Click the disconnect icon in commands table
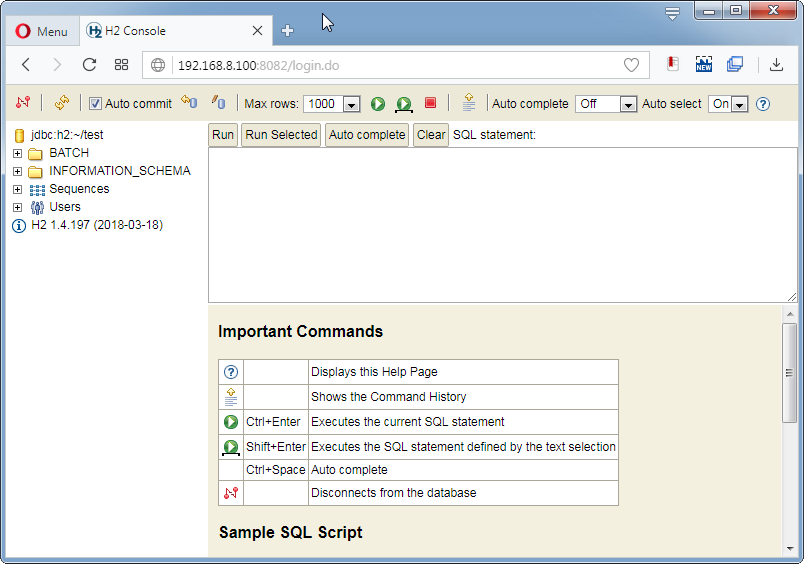804x564 pixels. pyautogui.click(x=231, y=493)
